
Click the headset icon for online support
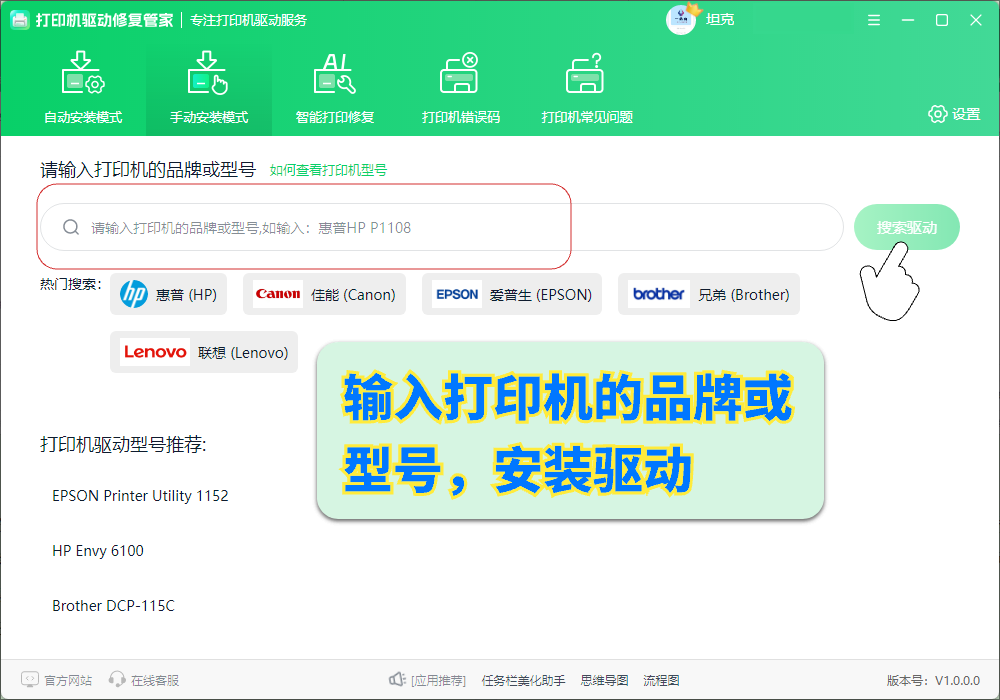point(117,680)
